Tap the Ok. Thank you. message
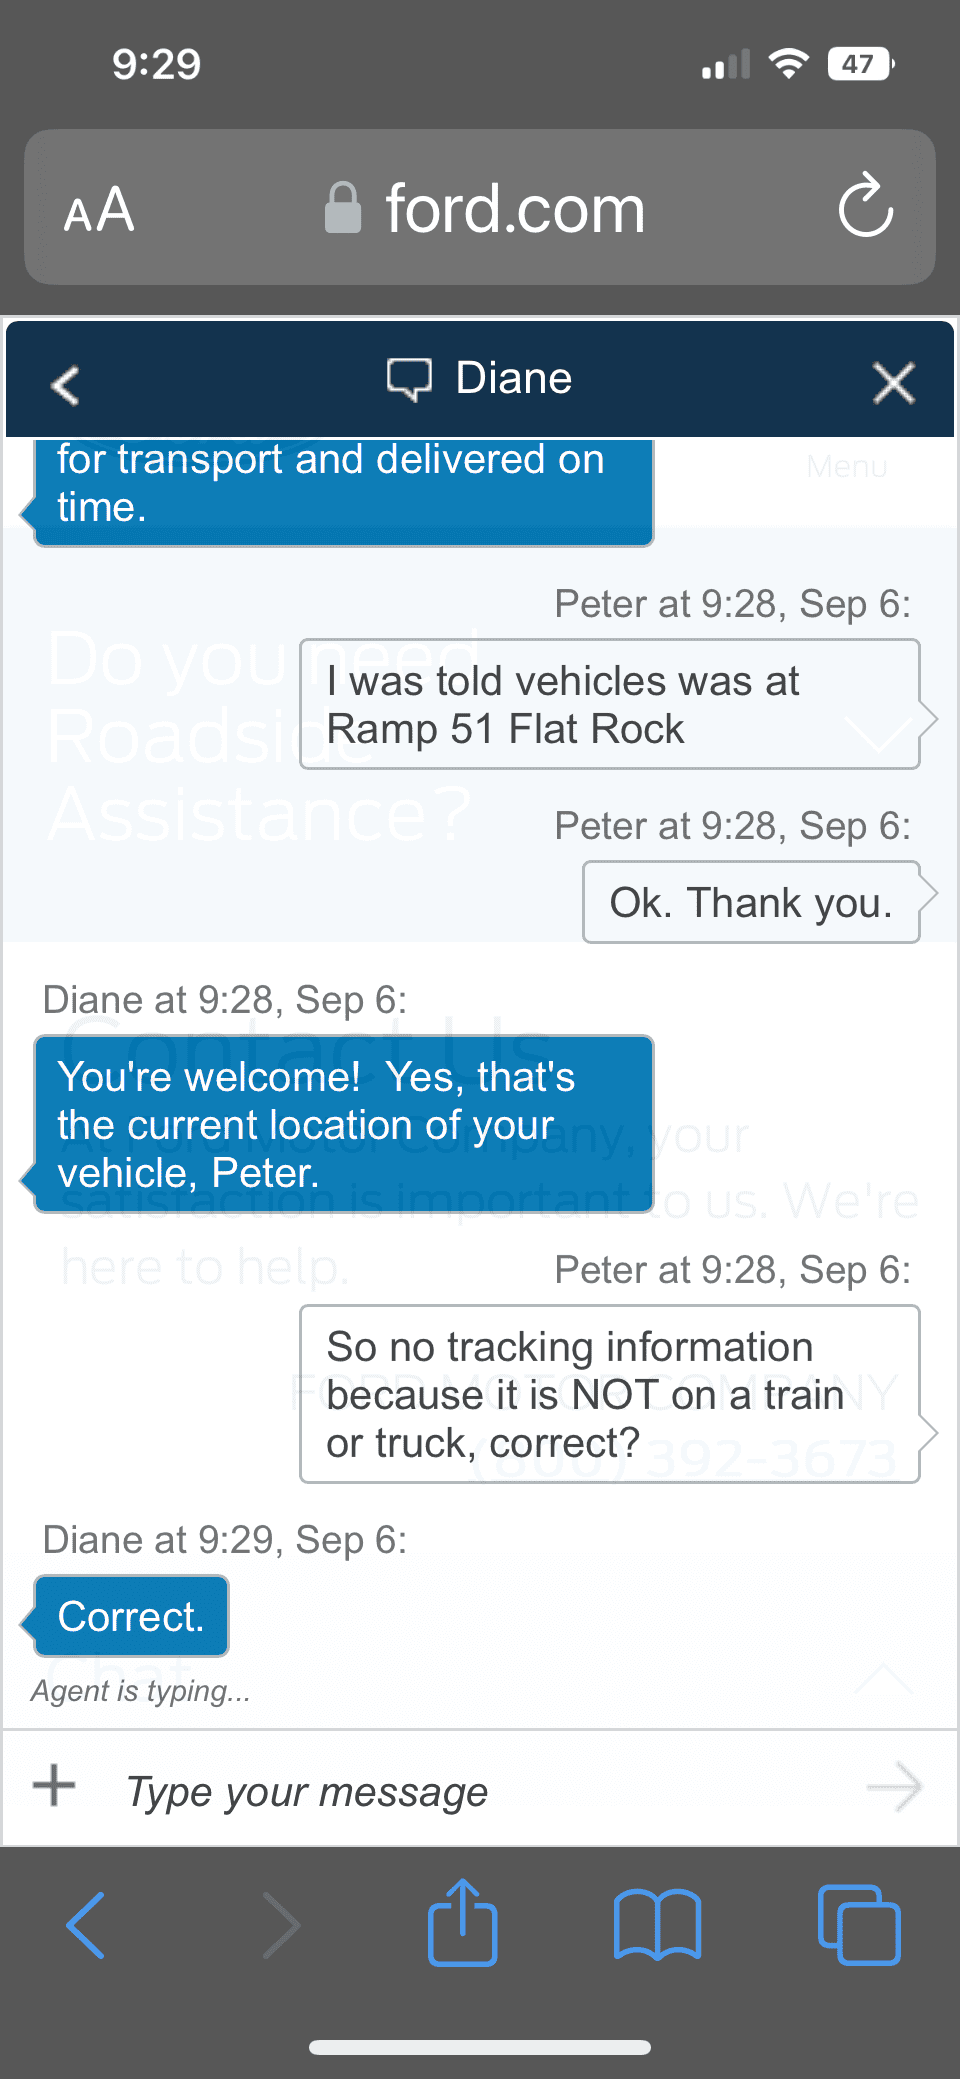This screenshot has height=2079, width=960. 751,902
